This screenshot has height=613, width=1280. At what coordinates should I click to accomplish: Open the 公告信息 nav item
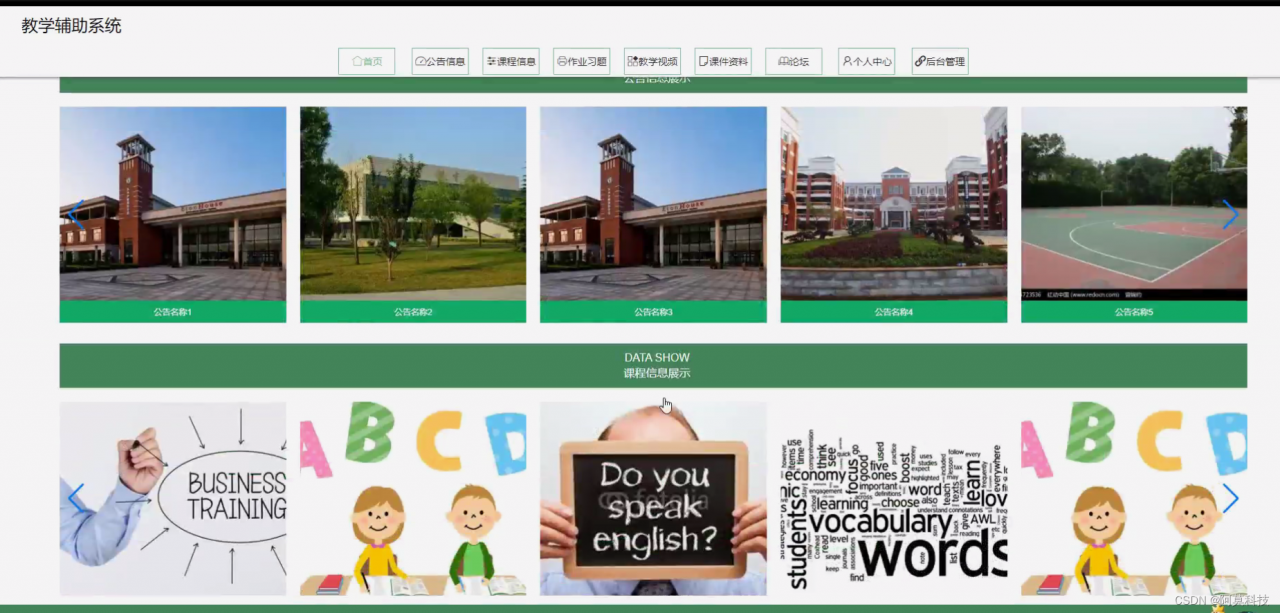point(440,61)
